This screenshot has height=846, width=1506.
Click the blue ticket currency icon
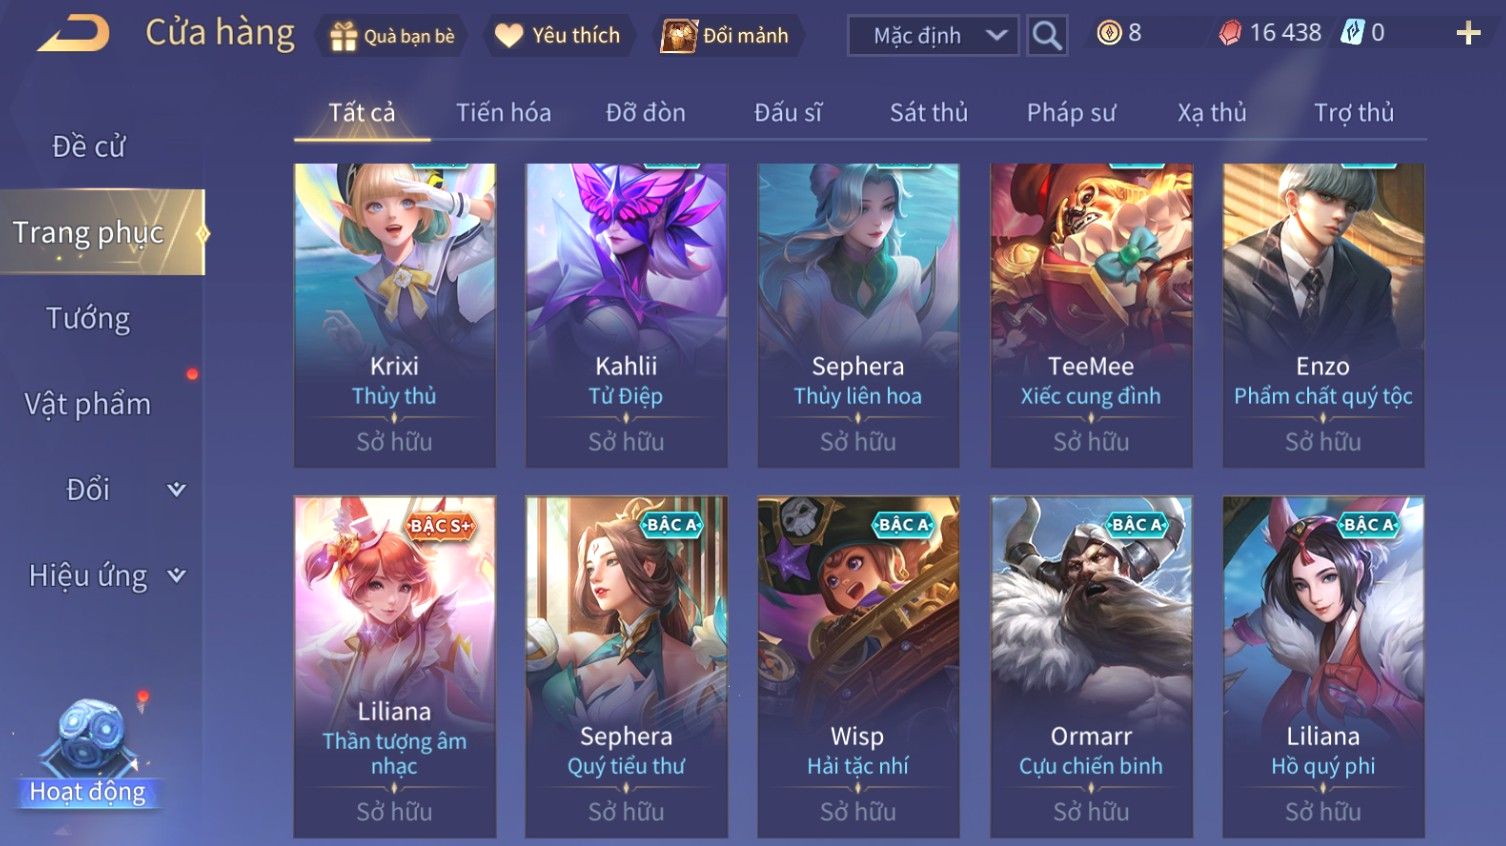[x=1352, y=33]
